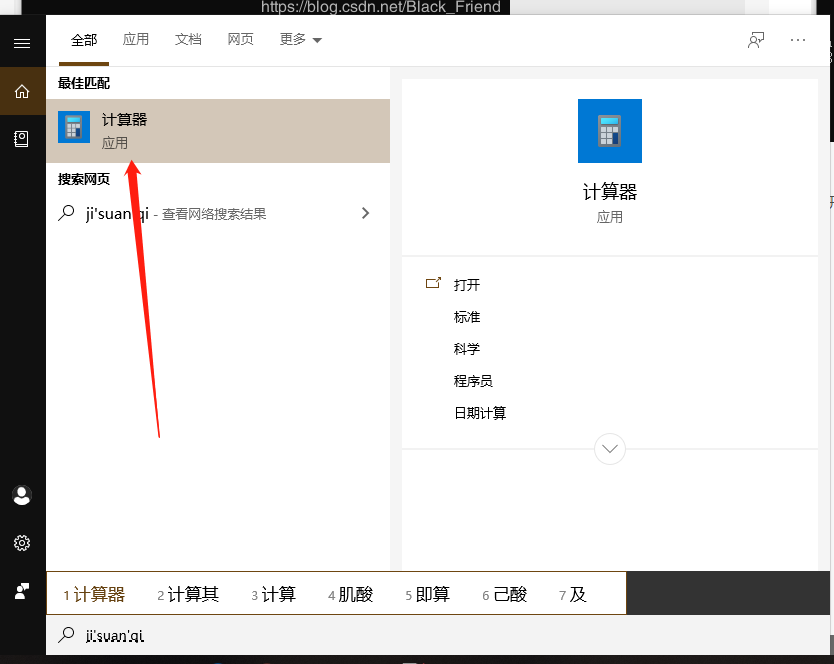Click the share icon at the sidebar bottom
The image size is (834, 664).
pos(22,591)
